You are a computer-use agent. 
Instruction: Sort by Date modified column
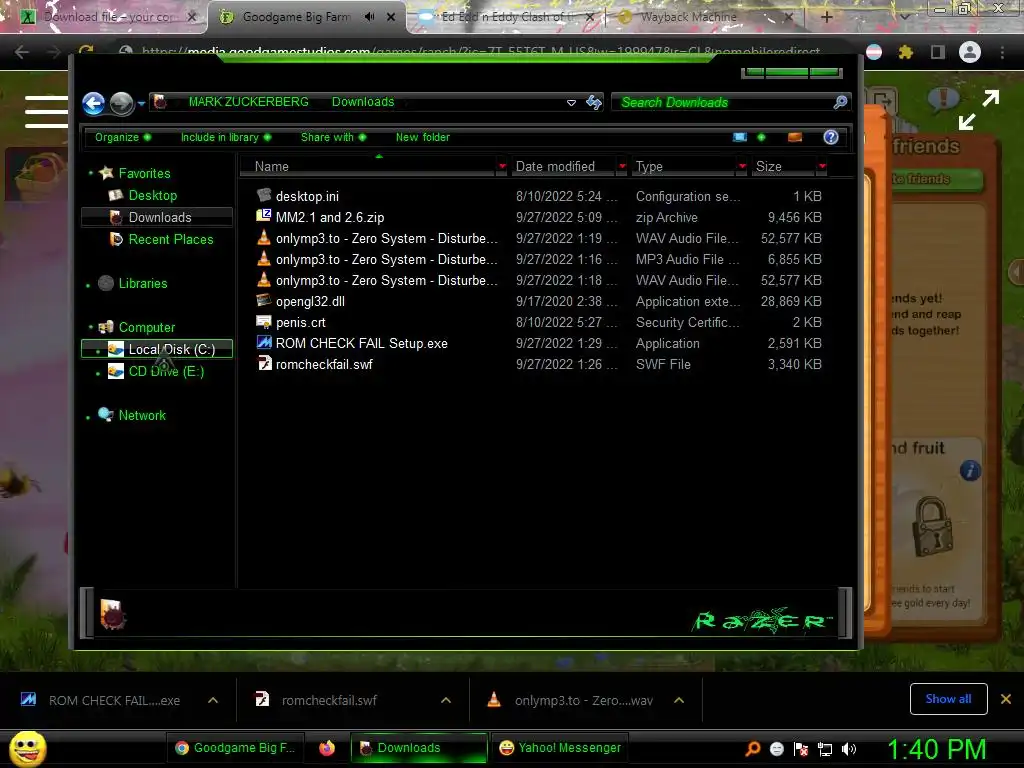pos(562,167)
